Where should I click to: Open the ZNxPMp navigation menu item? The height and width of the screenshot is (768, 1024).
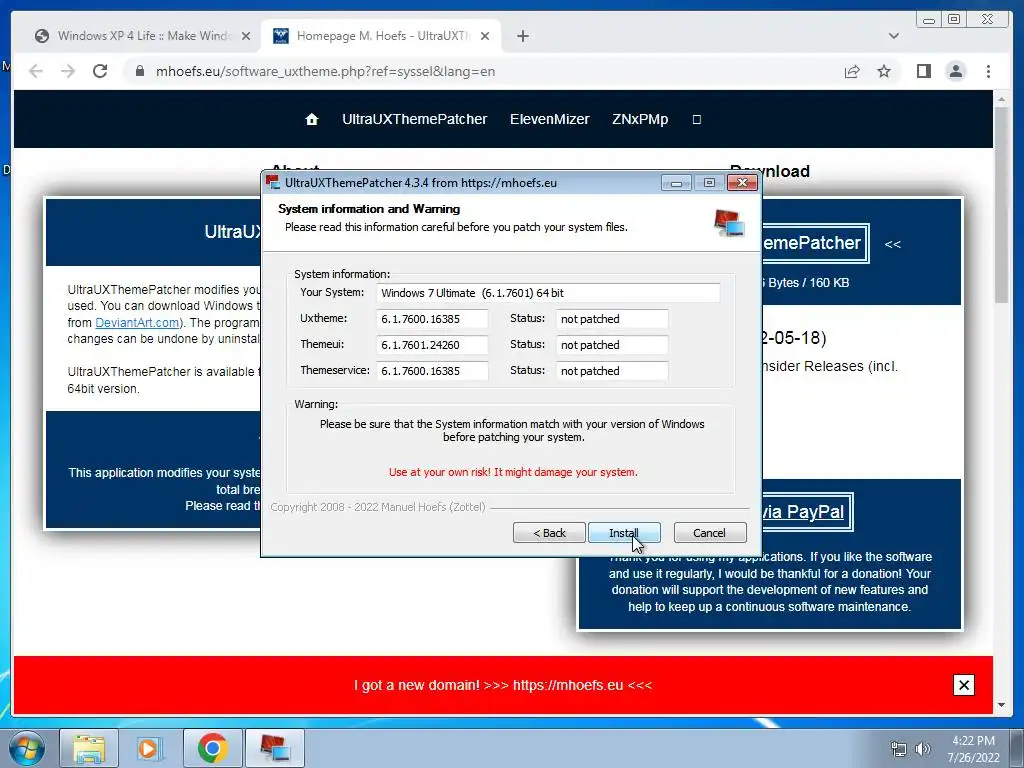[x=640, y=120]
